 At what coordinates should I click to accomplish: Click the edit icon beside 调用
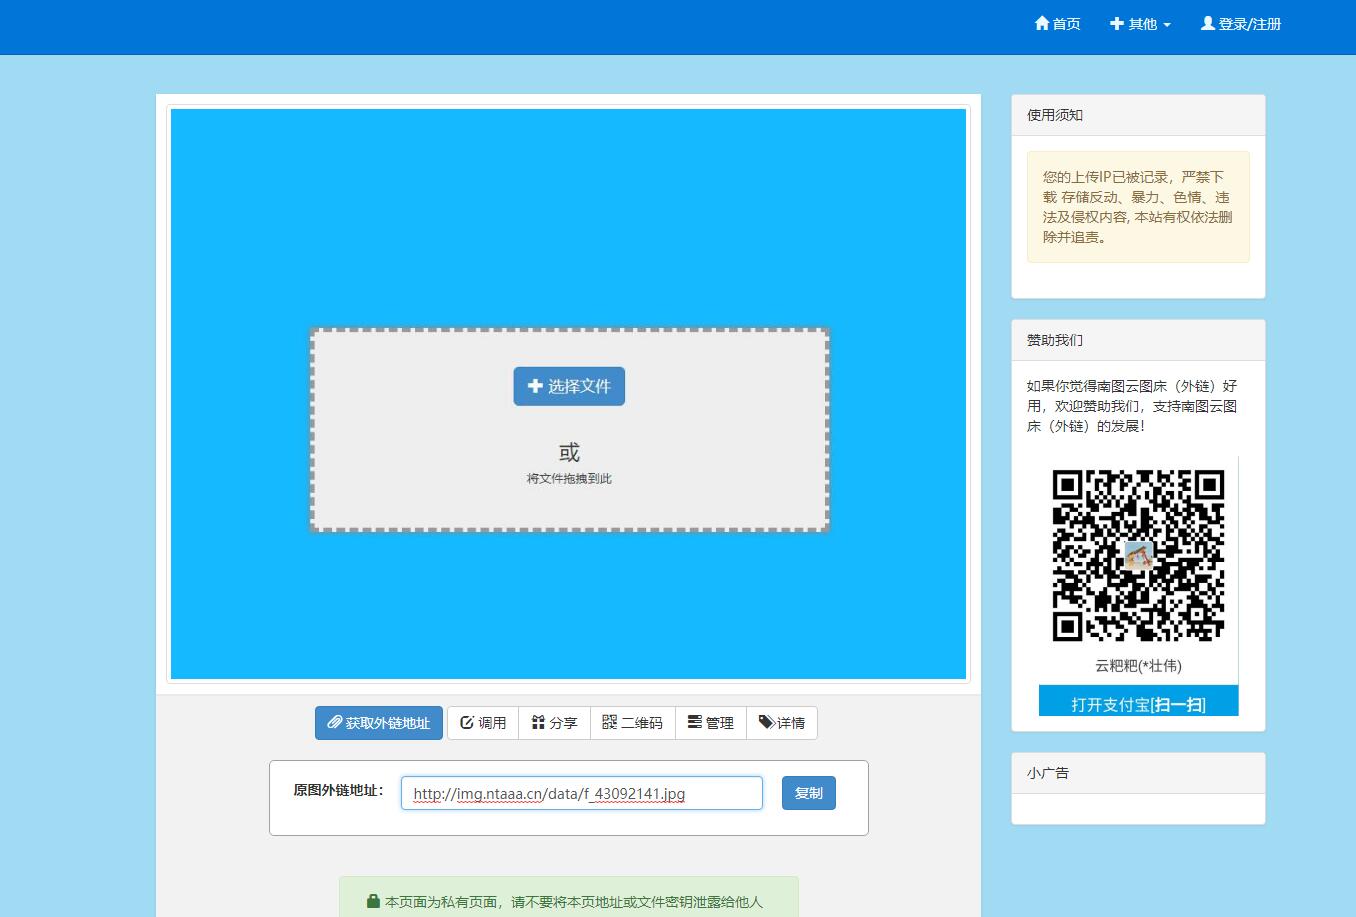467,722
